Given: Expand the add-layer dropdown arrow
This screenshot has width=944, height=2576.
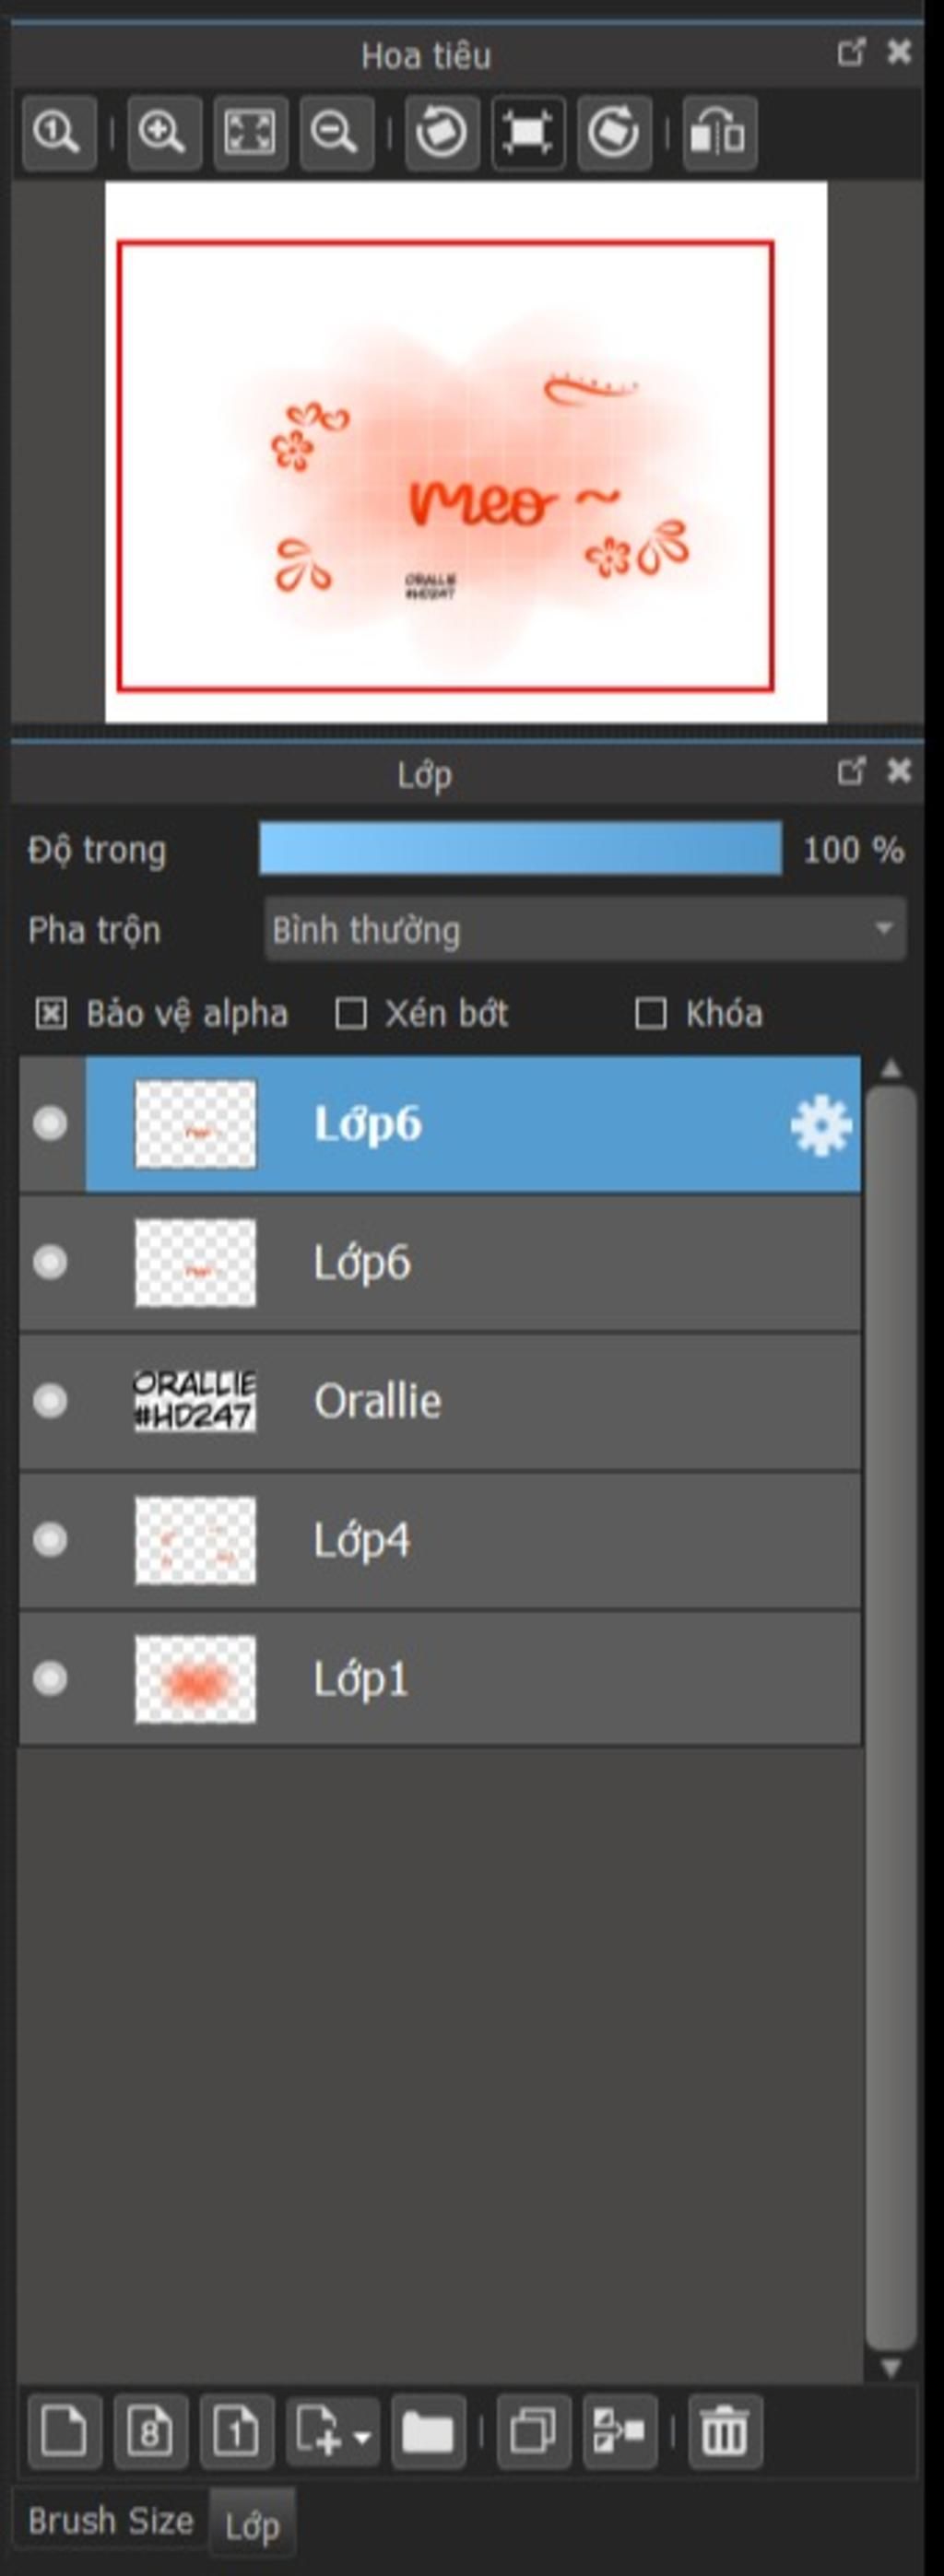Looking at the screenshot, I should (363, 2435).
